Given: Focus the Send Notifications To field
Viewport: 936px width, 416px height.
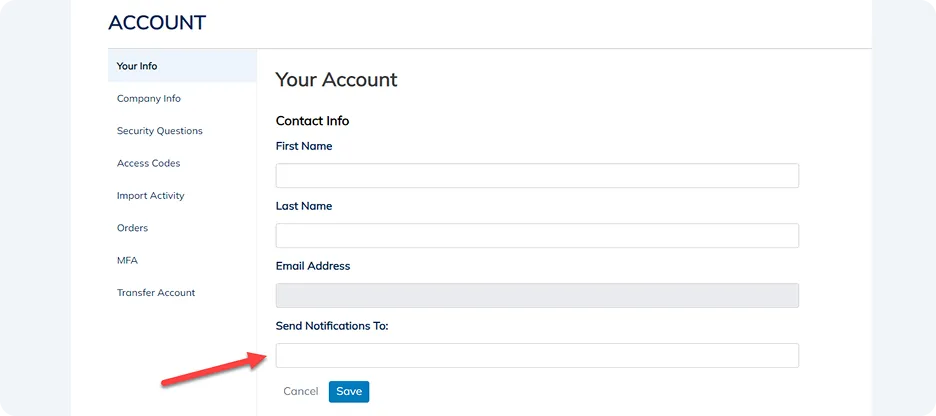Looking at the screenshot, I should (537, 355).
